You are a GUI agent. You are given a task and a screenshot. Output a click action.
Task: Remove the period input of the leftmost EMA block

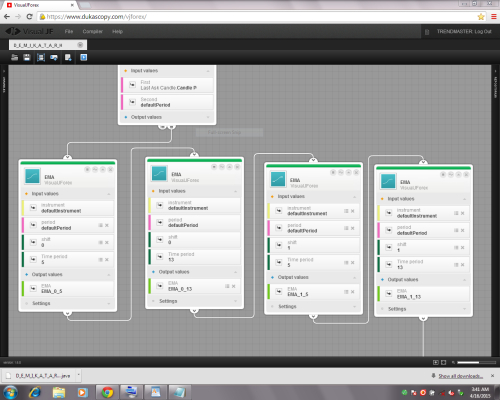coord(107,225)
